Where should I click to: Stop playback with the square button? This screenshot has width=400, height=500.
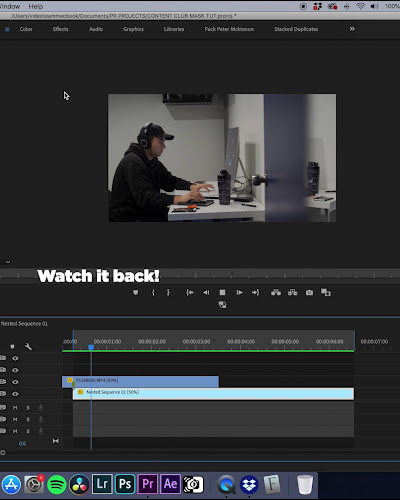[x=222, y=292]
